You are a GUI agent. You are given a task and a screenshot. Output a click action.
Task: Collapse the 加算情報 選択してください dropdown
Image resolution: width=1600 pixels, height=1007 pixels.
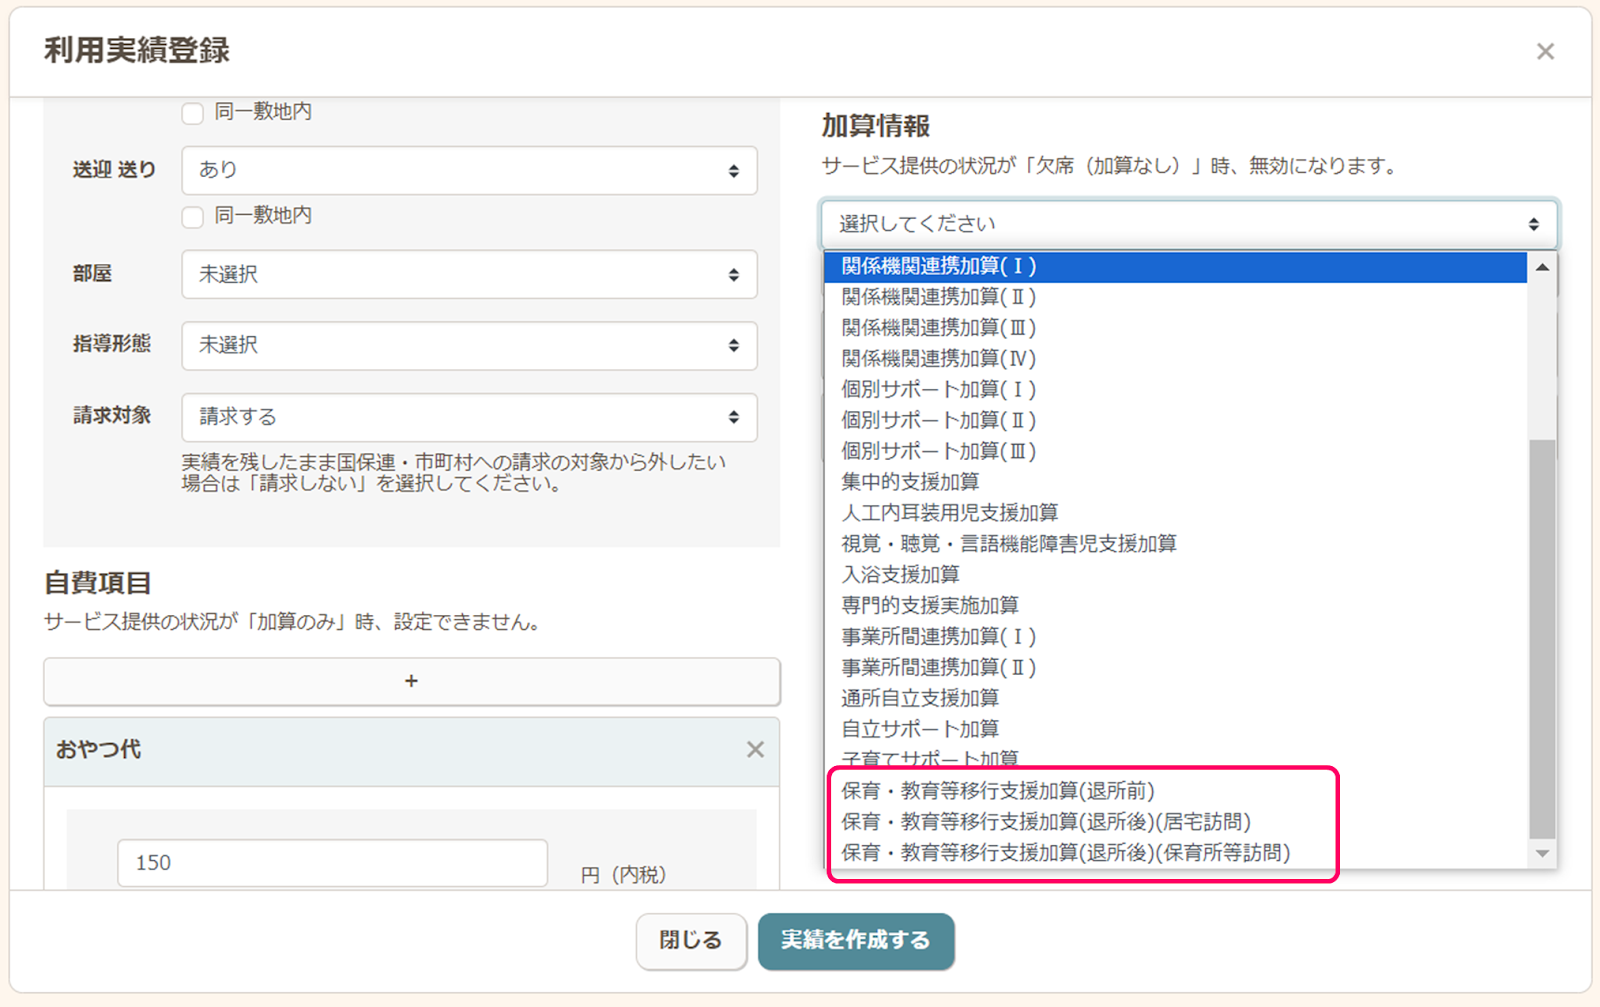coord(1188,224)
